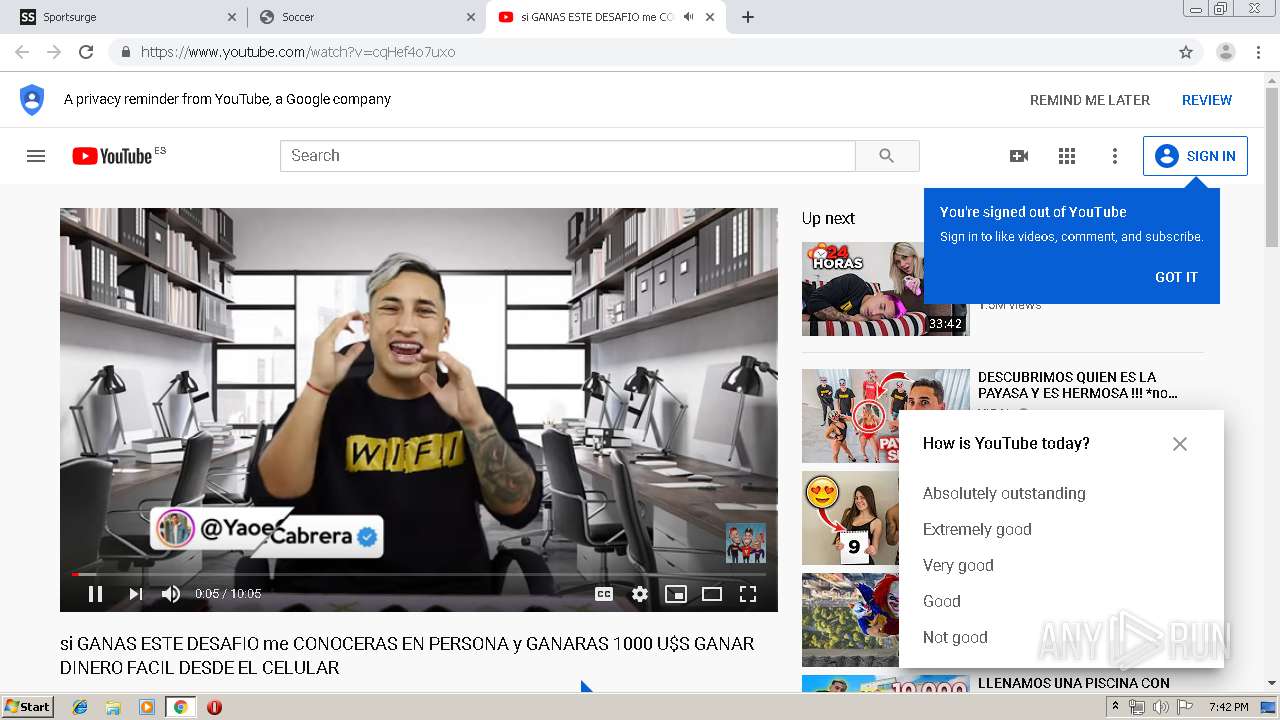This screenshot has height=720, width=1280.
Task: Click the 7:42 PM taskbar clock
Action: point(1228,707)
